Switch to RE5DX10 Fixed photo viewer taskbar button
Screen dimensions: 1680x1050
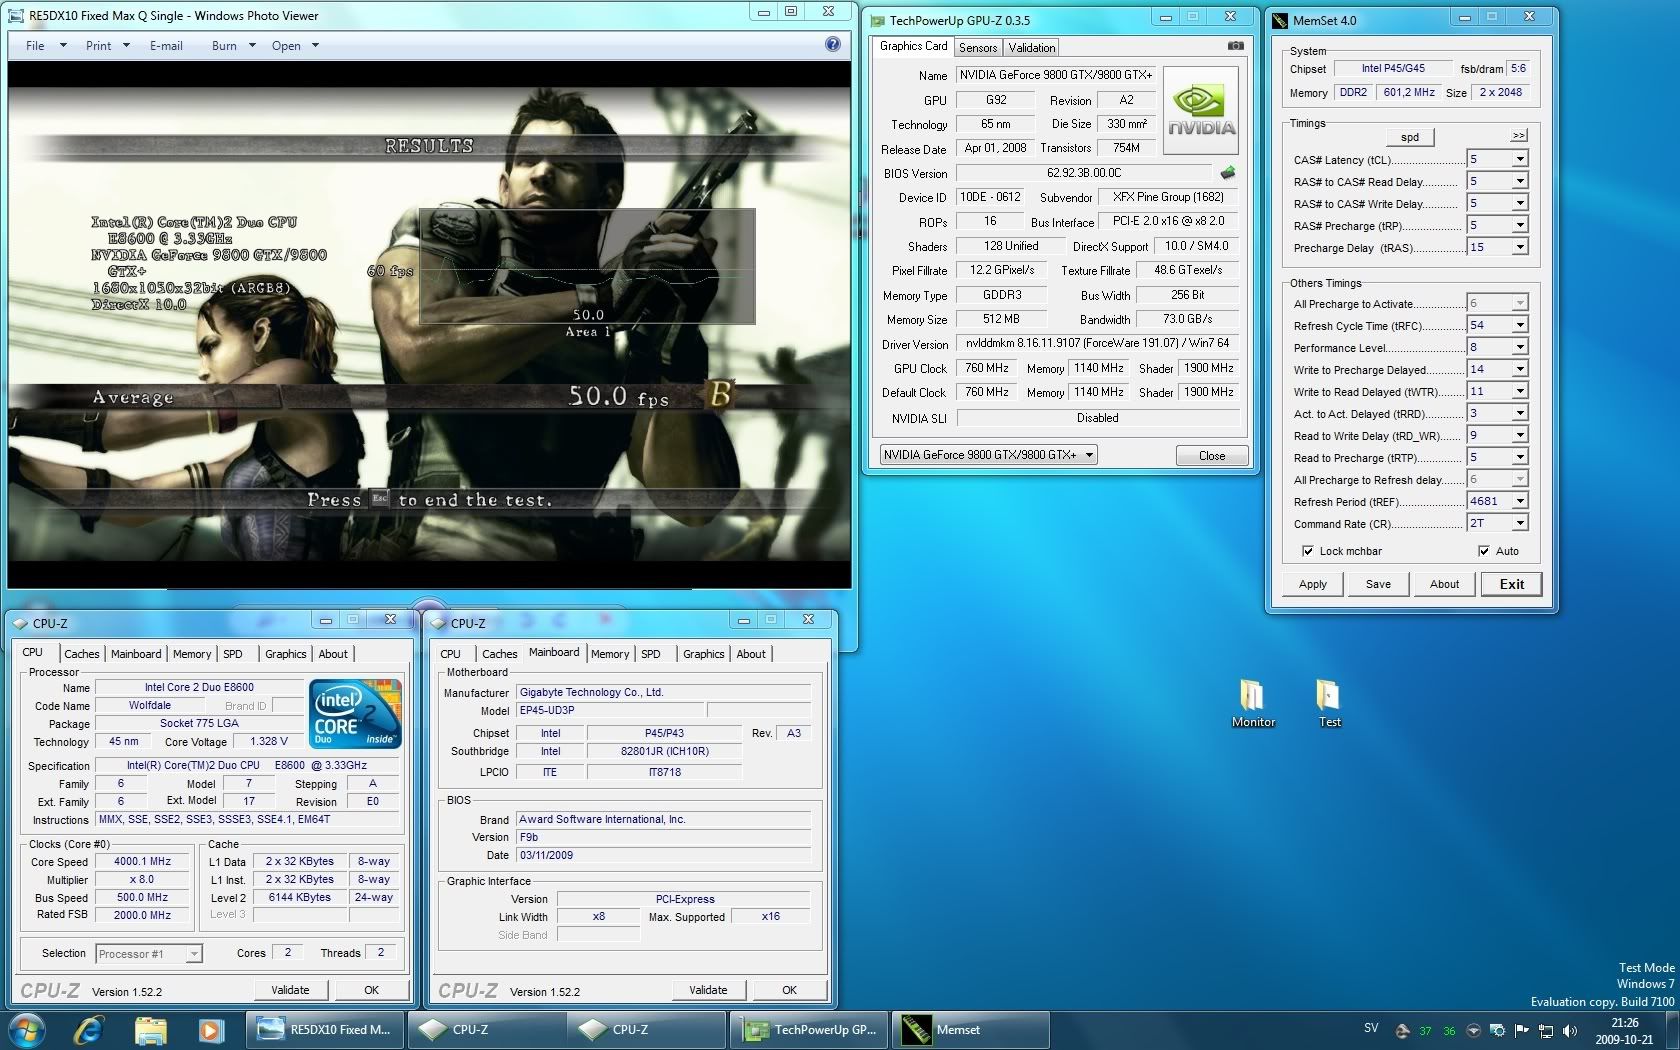pyautogui.click(x=326, y=1029)
